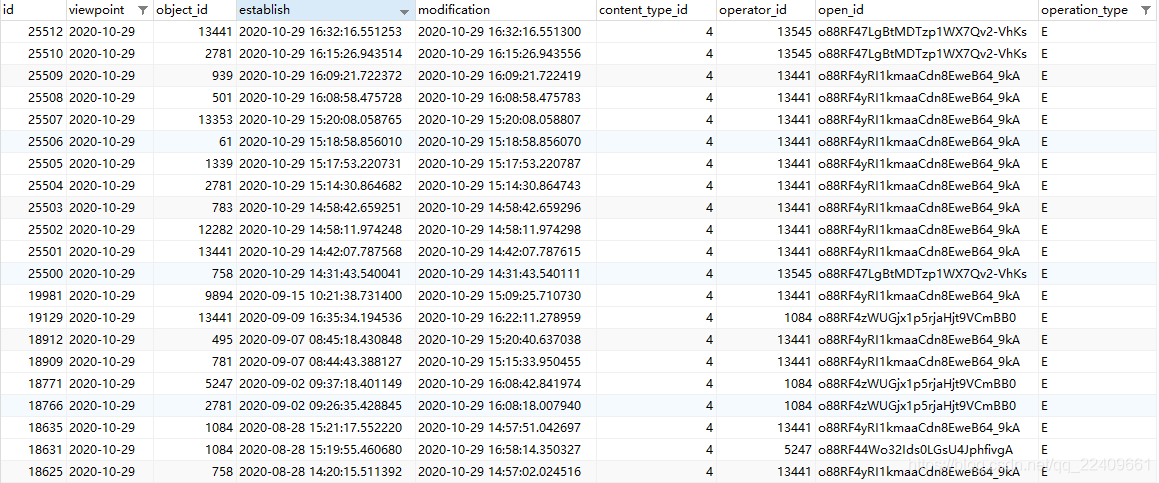The image size is (1159, 483).
Task: Select modification cell 2020-10-29 16:22:11.278959
Action: (x=499, y=318)
